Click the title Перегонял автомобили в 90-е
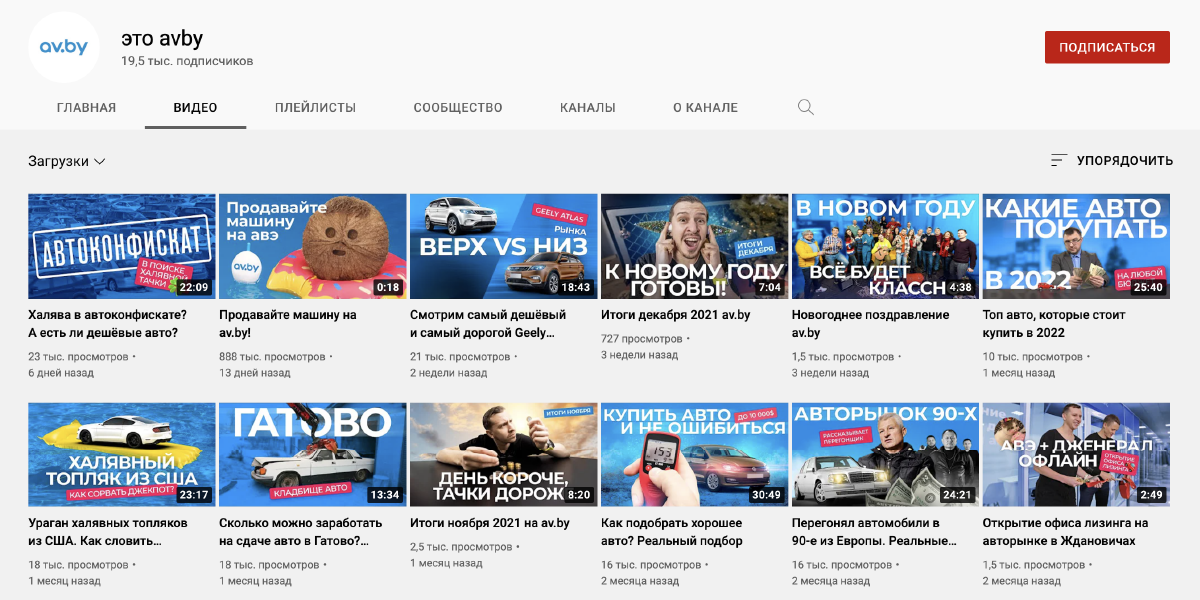Viewport: 1200px width, 600px height. 874,532
